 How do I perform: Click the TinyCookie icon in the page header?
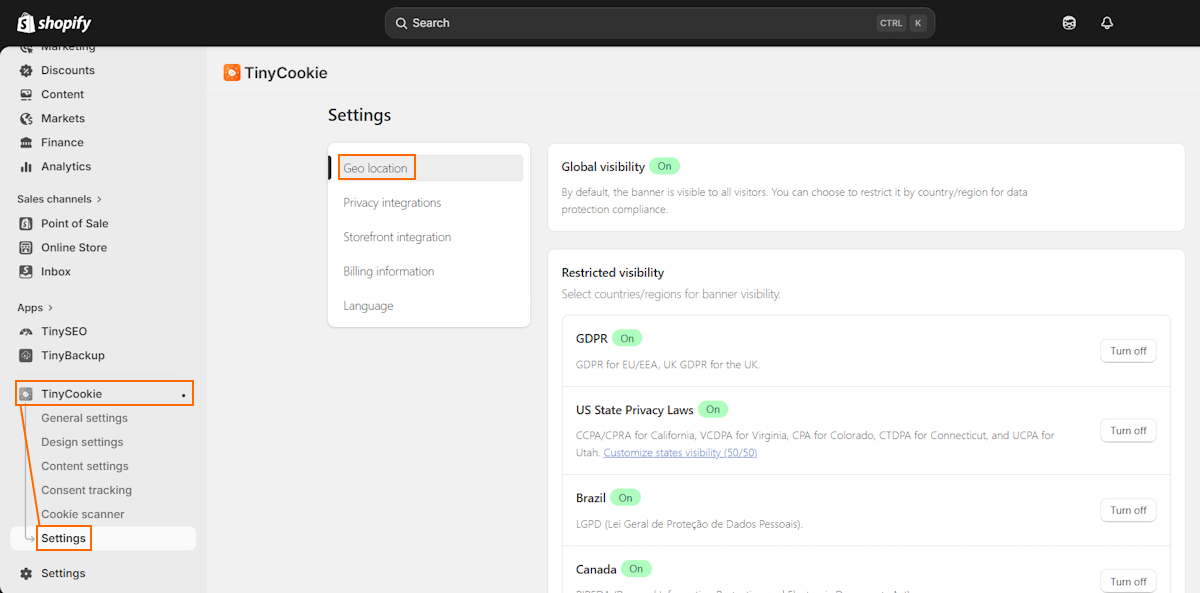tap(232, 72)
